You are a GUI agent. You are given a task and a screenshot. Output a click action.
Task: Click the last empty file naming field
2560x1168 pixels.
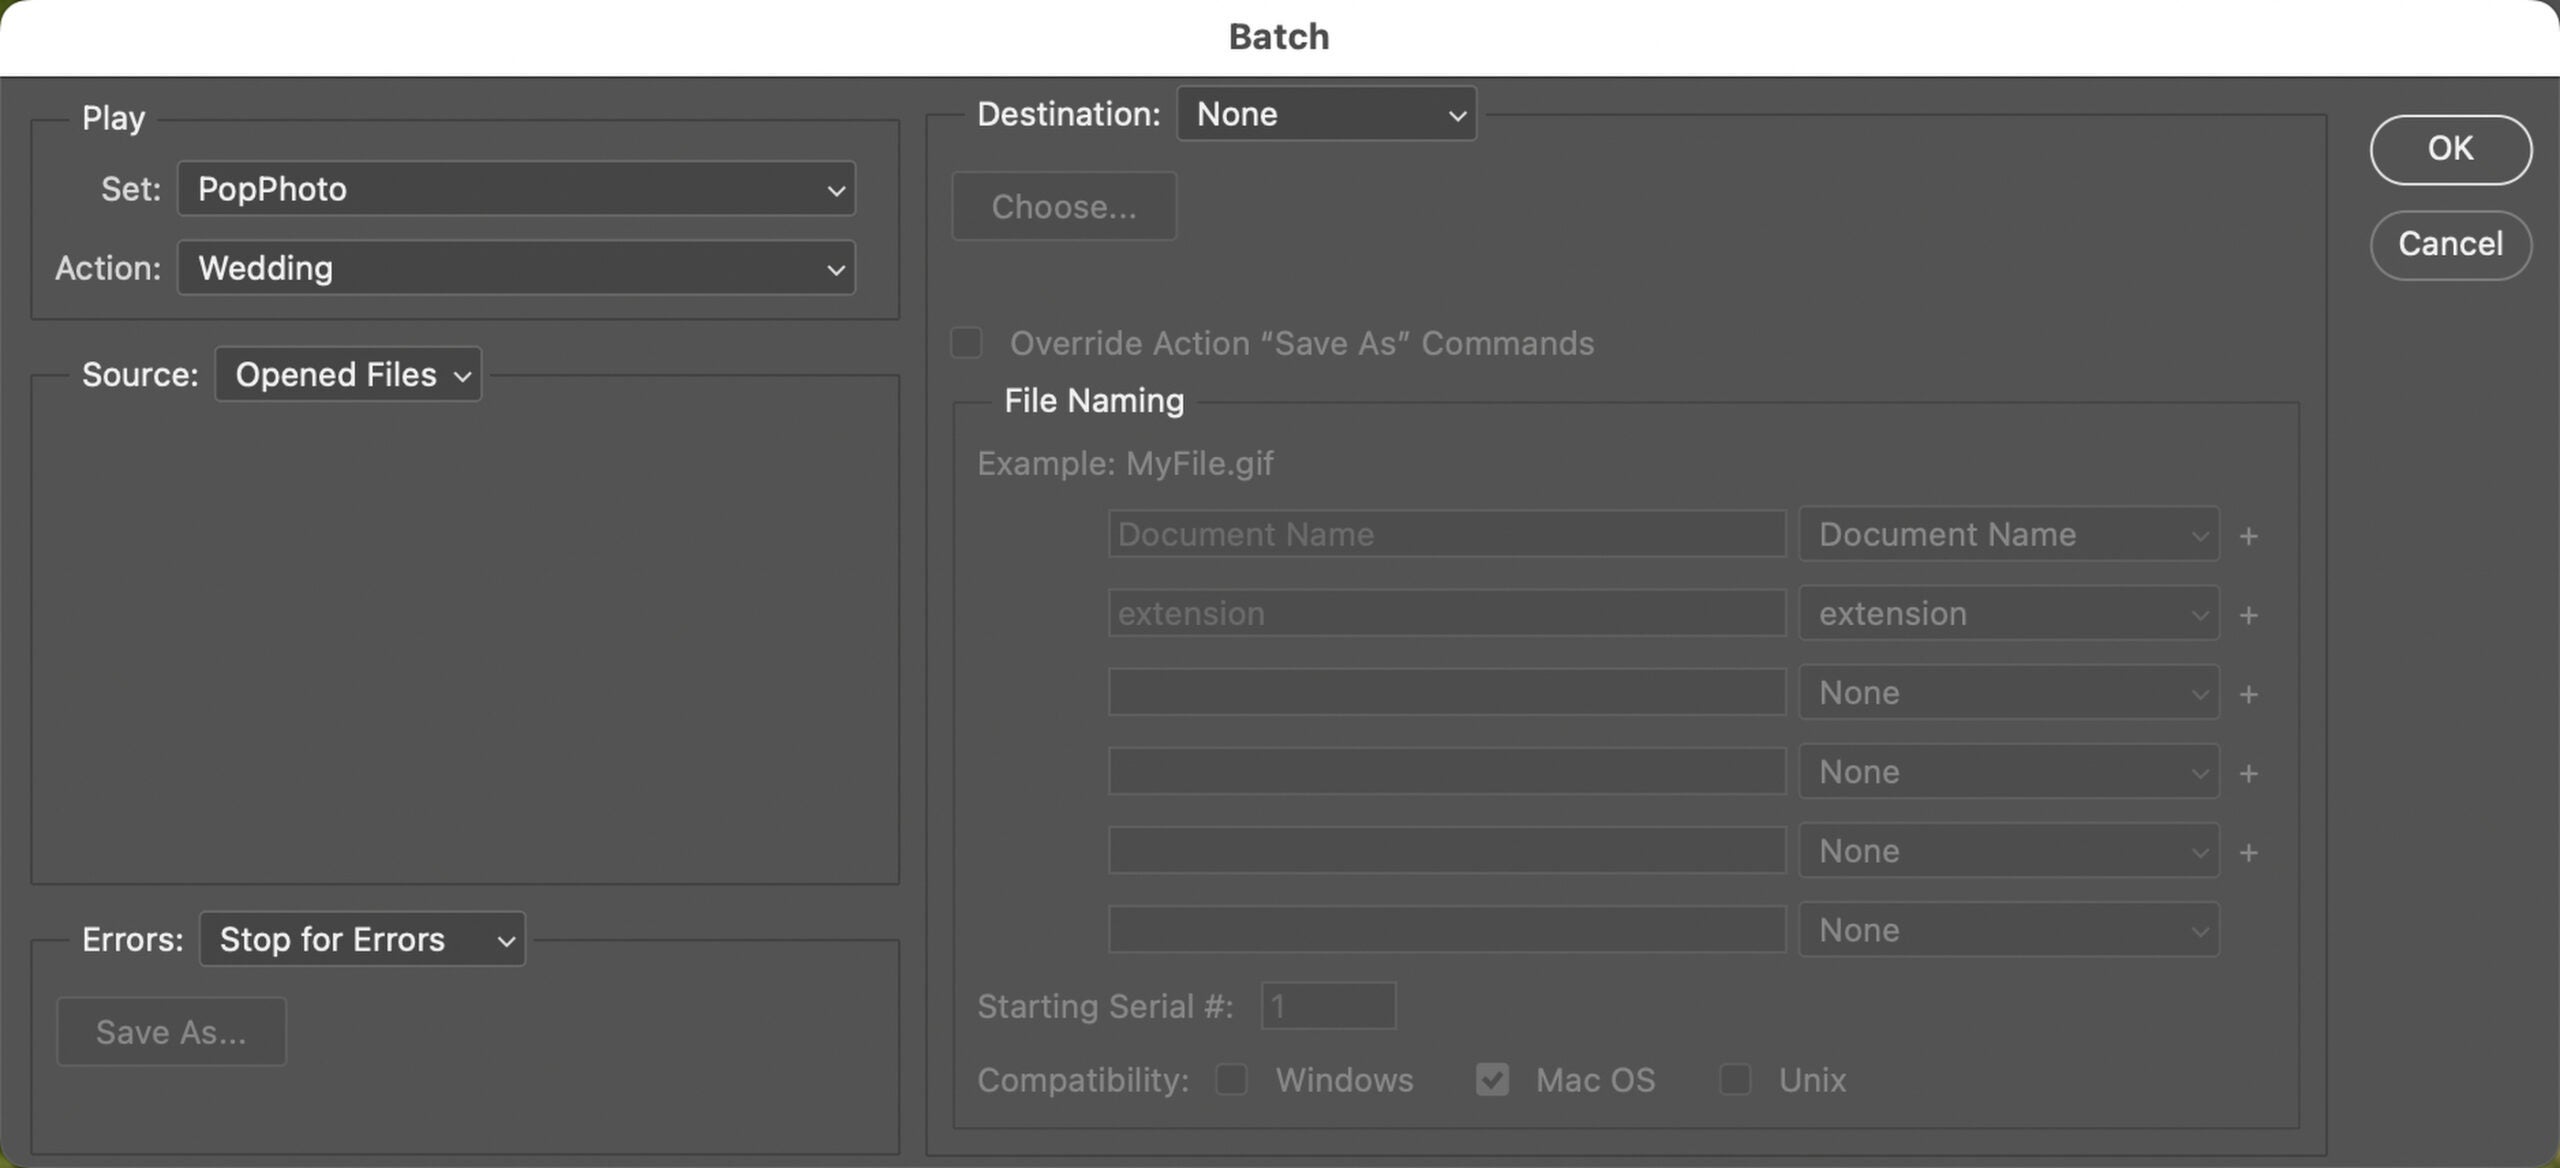(1447, 930)
